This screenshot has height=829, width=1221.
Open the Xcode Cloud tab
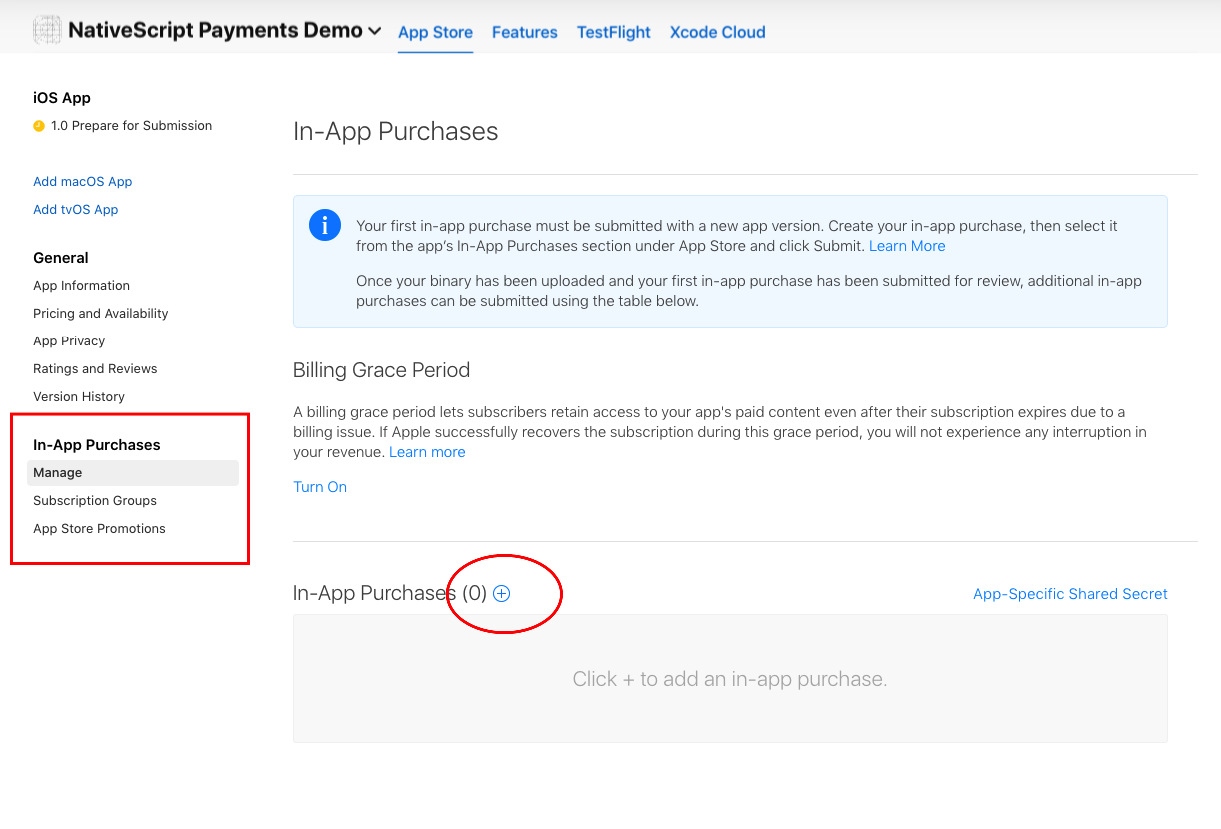click(x=717, y=32)
